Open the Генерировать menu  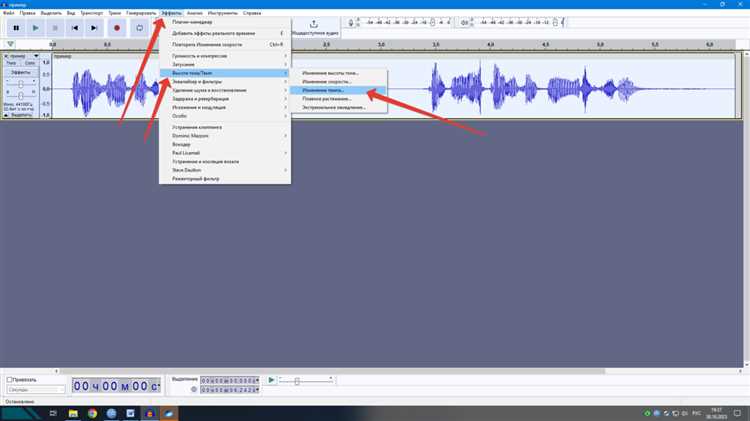coord(141,13)
